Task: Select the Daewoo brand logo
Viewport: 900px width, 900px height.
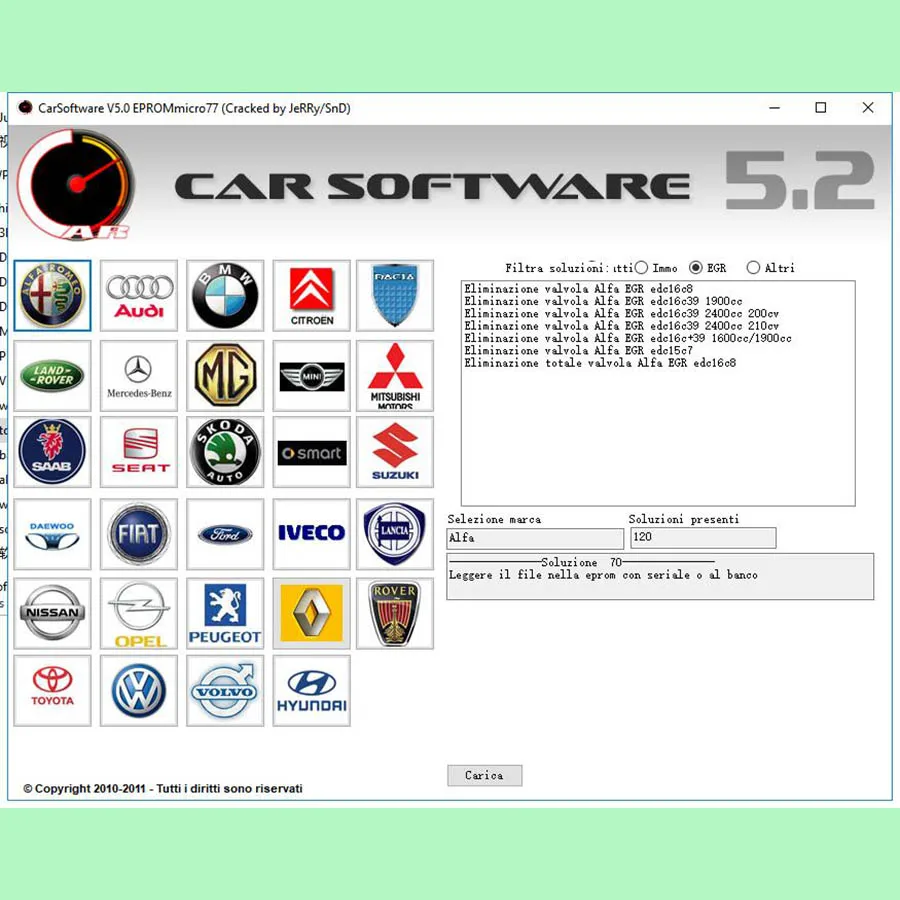Action: pyautogui.click(x=52, y=534)
